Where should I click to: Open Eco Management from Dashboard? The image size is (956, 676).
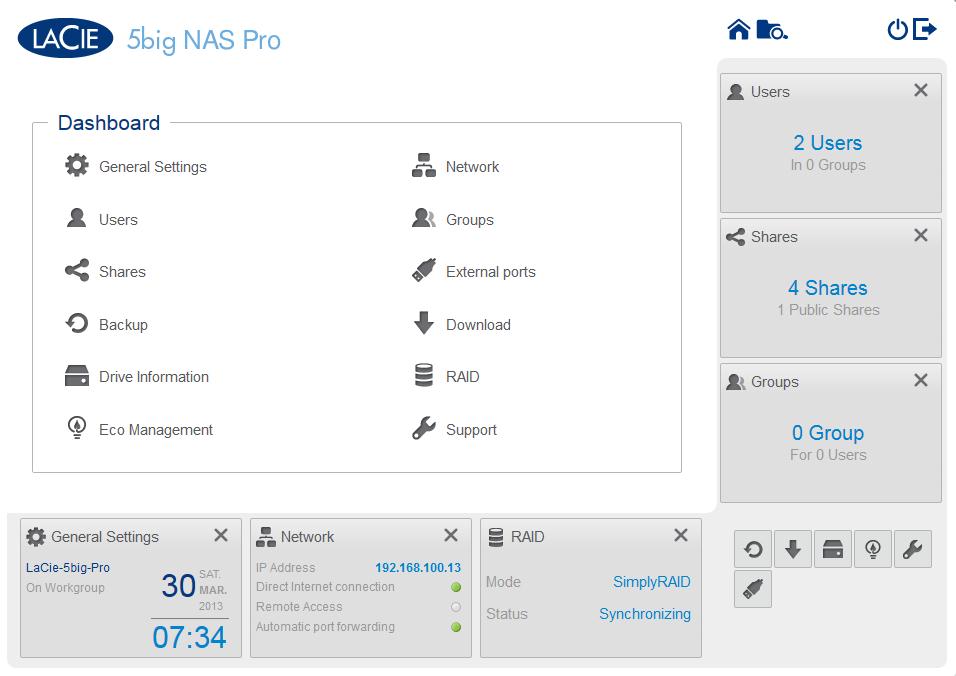156,430
